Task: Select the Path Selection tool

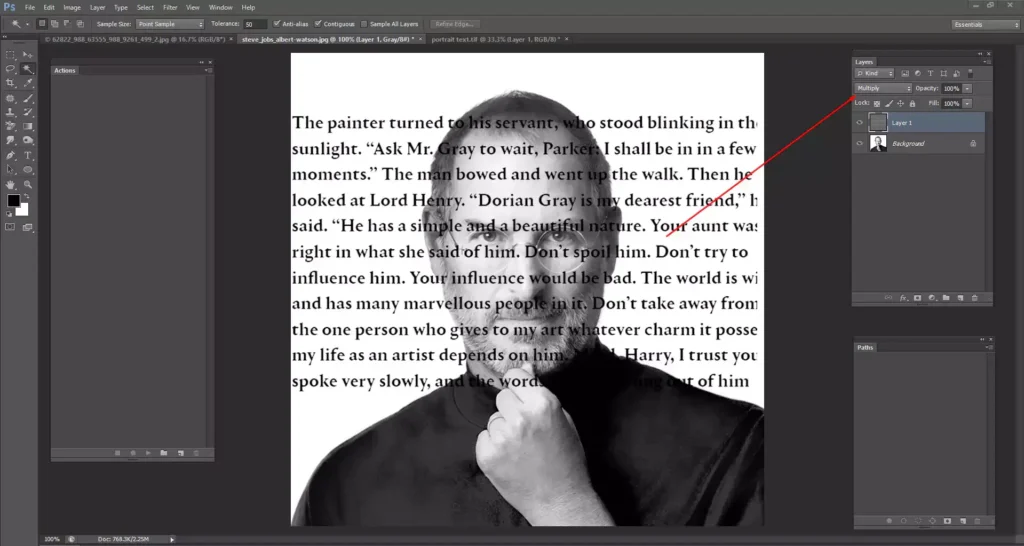Action: pos(10,170)
